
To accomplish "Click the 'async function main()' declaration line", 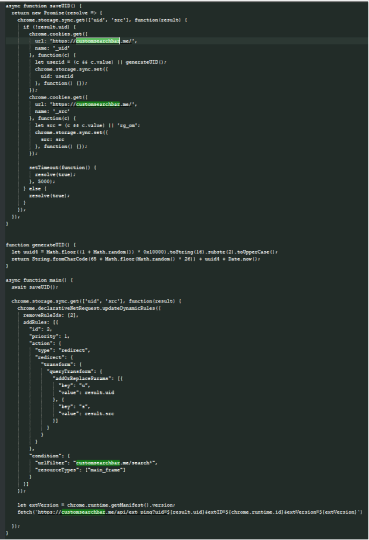I will 39,280.
